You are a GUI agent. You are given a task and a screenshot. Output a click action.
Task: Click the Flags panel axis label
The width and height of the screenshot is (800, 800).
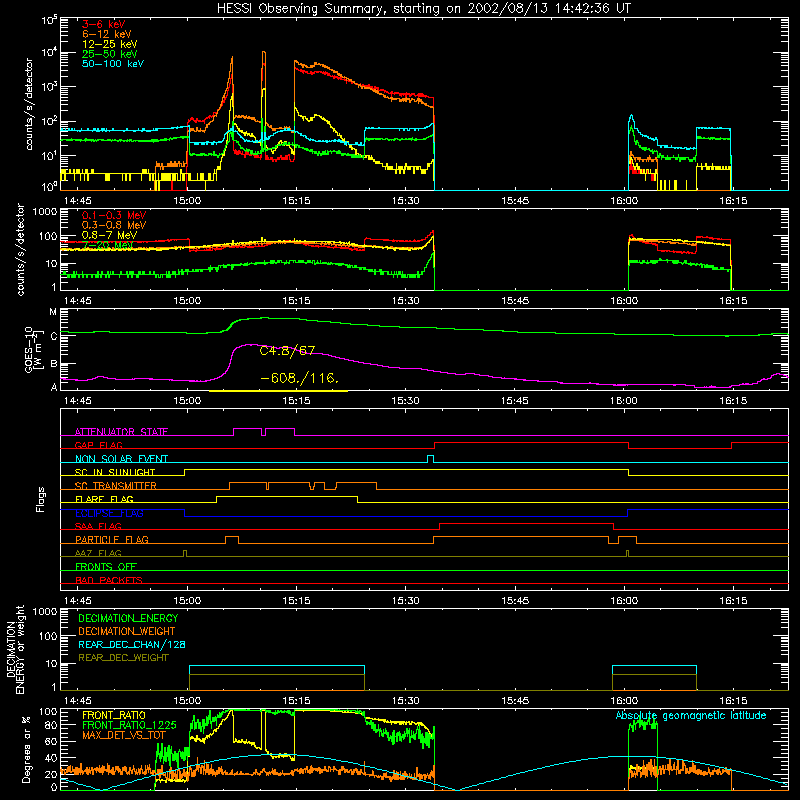40,499
